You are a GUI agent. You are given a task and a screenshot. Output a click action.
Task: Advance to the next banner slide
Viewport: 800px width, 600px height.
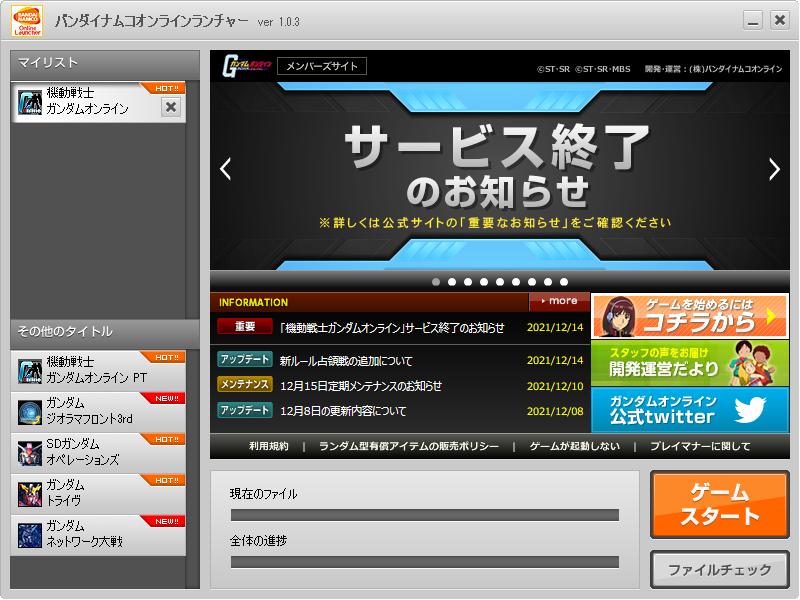click(x=774, y=169)
